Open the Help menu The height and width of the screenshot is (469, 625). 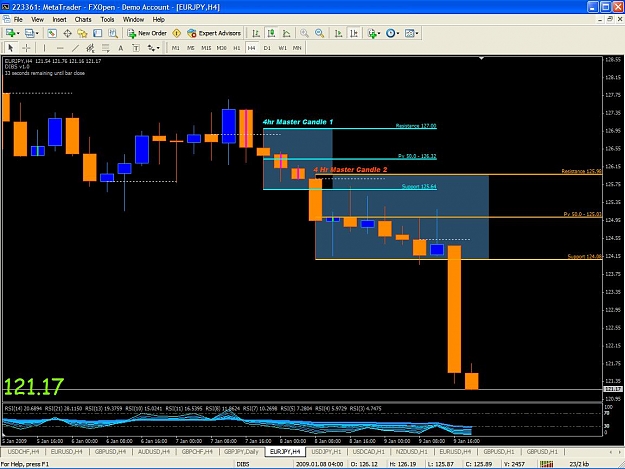coord(158,19)
